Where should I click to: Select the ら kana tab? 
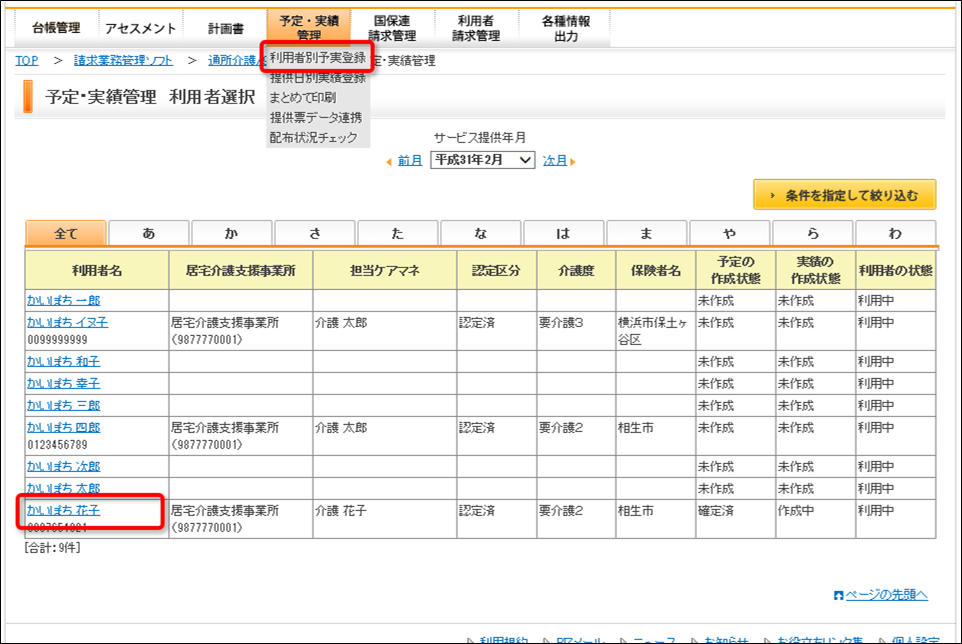[x=812, y=234]
